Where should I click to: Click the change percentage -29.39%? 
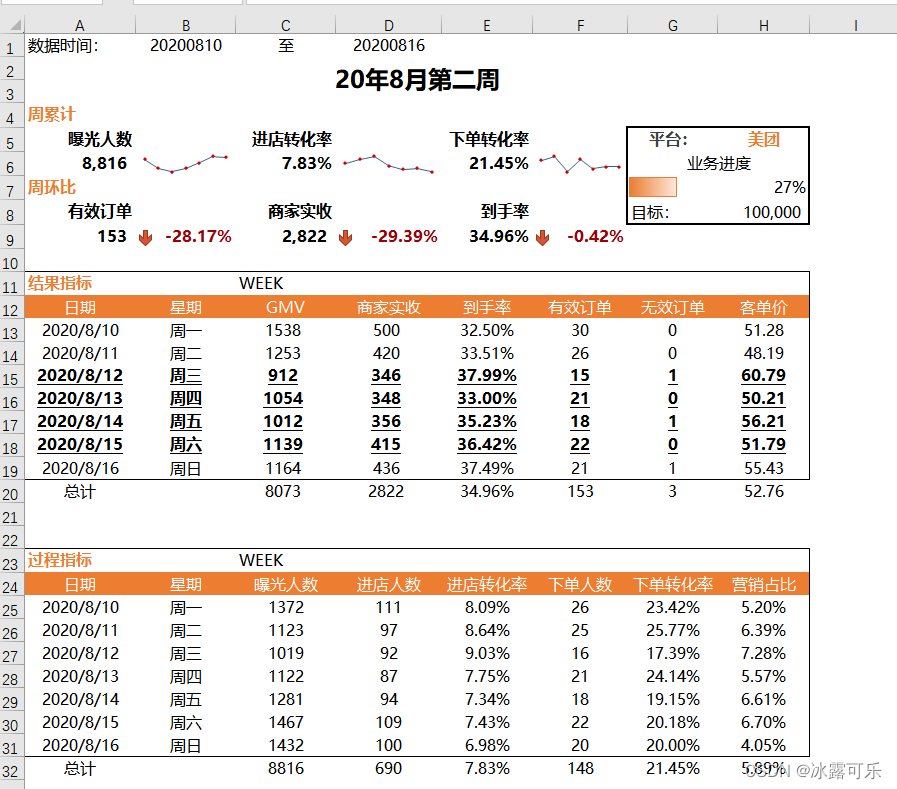(x=404, y=236)
